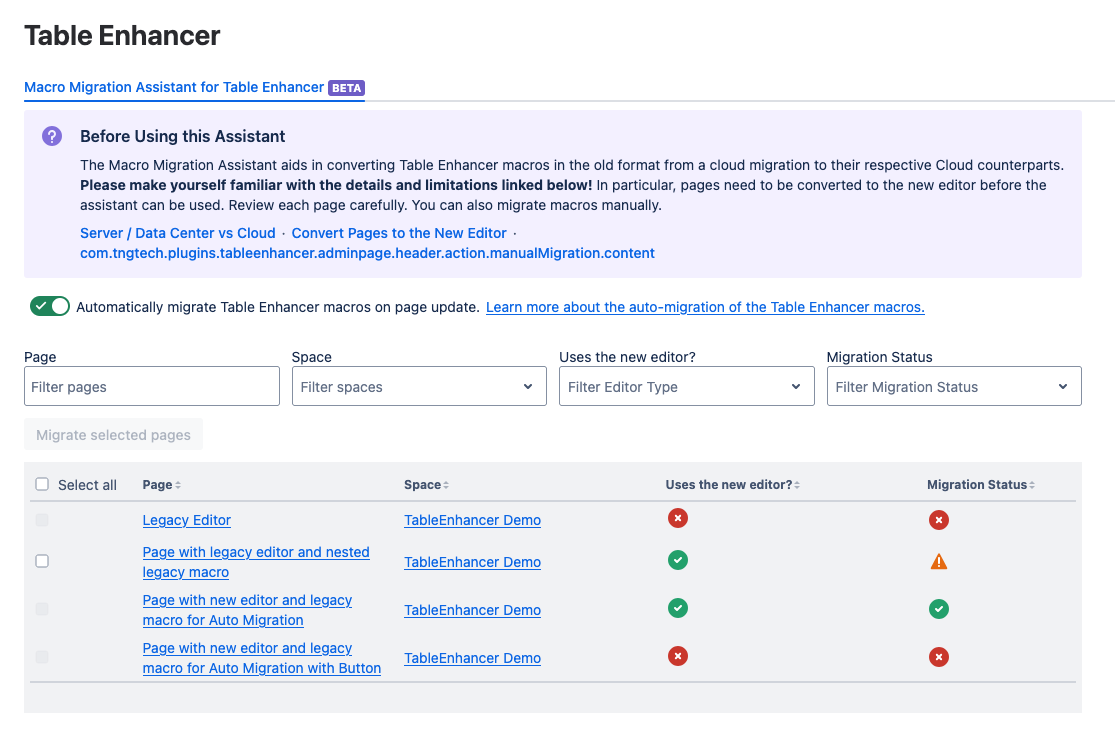Open Learn more about auto-migration link
The width and height of the screenshot is (1115, 741).
[x=705, y=308]
